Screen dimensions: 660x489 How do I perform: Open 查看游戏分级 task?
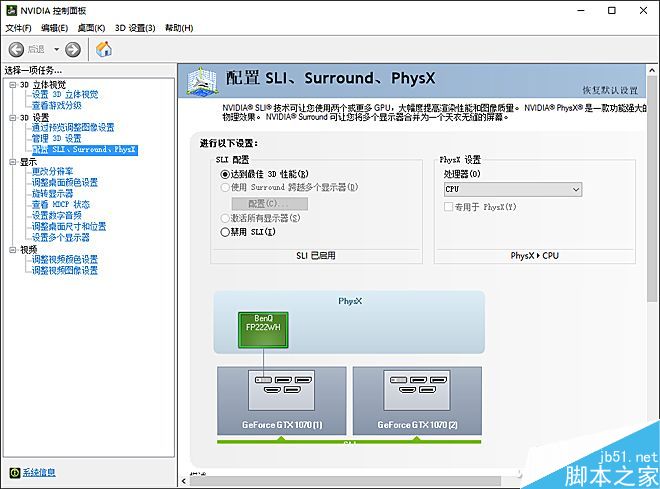pyautogui.click(x=57, y=106)
